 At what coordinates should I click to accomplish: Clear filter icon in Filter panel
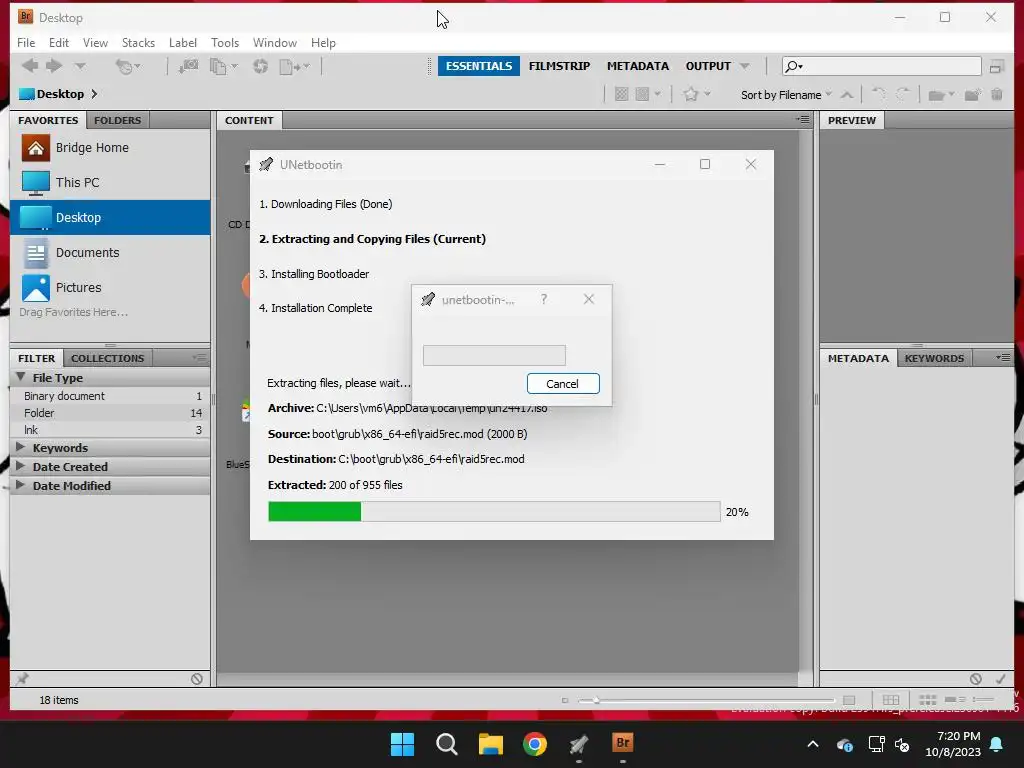tap(197, 679)
